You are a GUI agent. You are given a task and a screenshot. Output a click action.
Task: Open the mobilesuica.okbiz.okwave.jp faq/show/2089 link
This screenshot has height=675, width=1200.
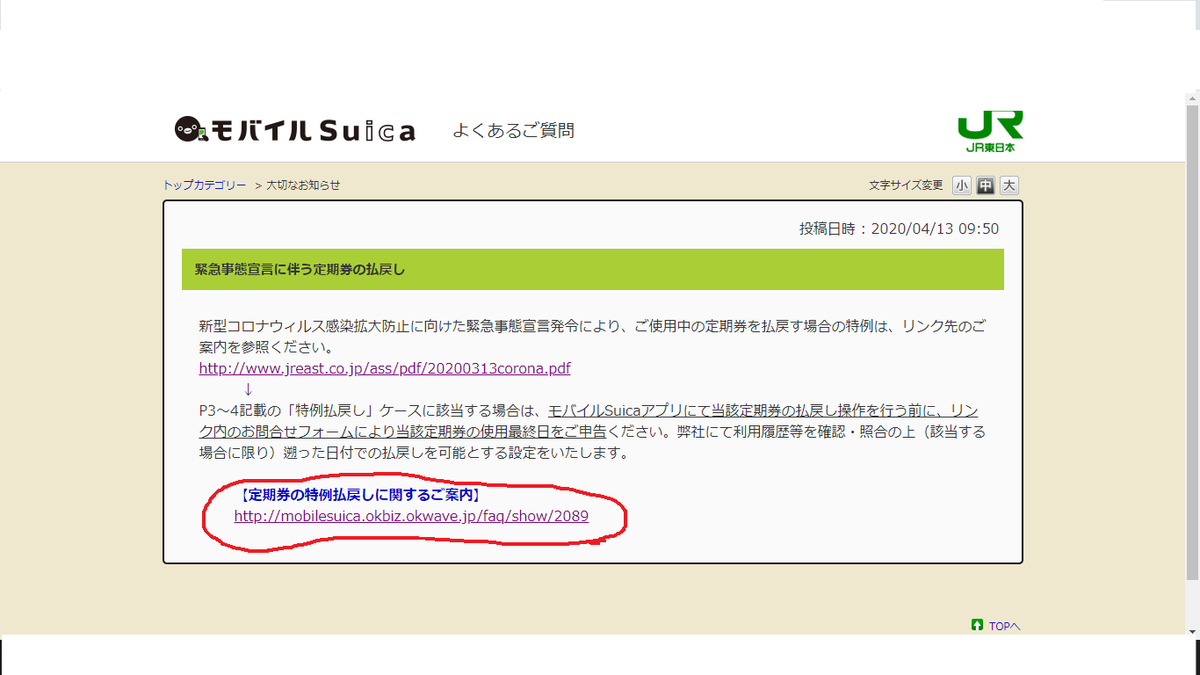point(411,516)
